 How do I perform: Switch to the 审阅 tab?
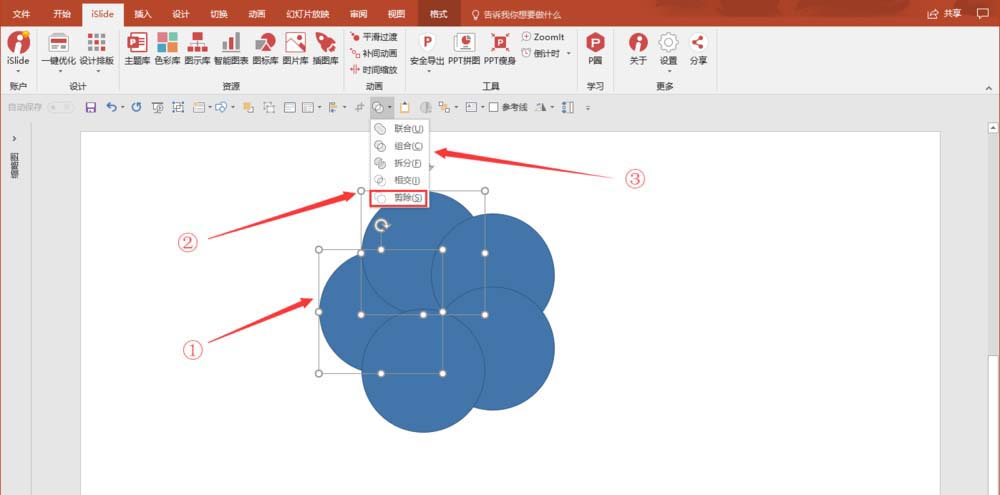(358, 13)
